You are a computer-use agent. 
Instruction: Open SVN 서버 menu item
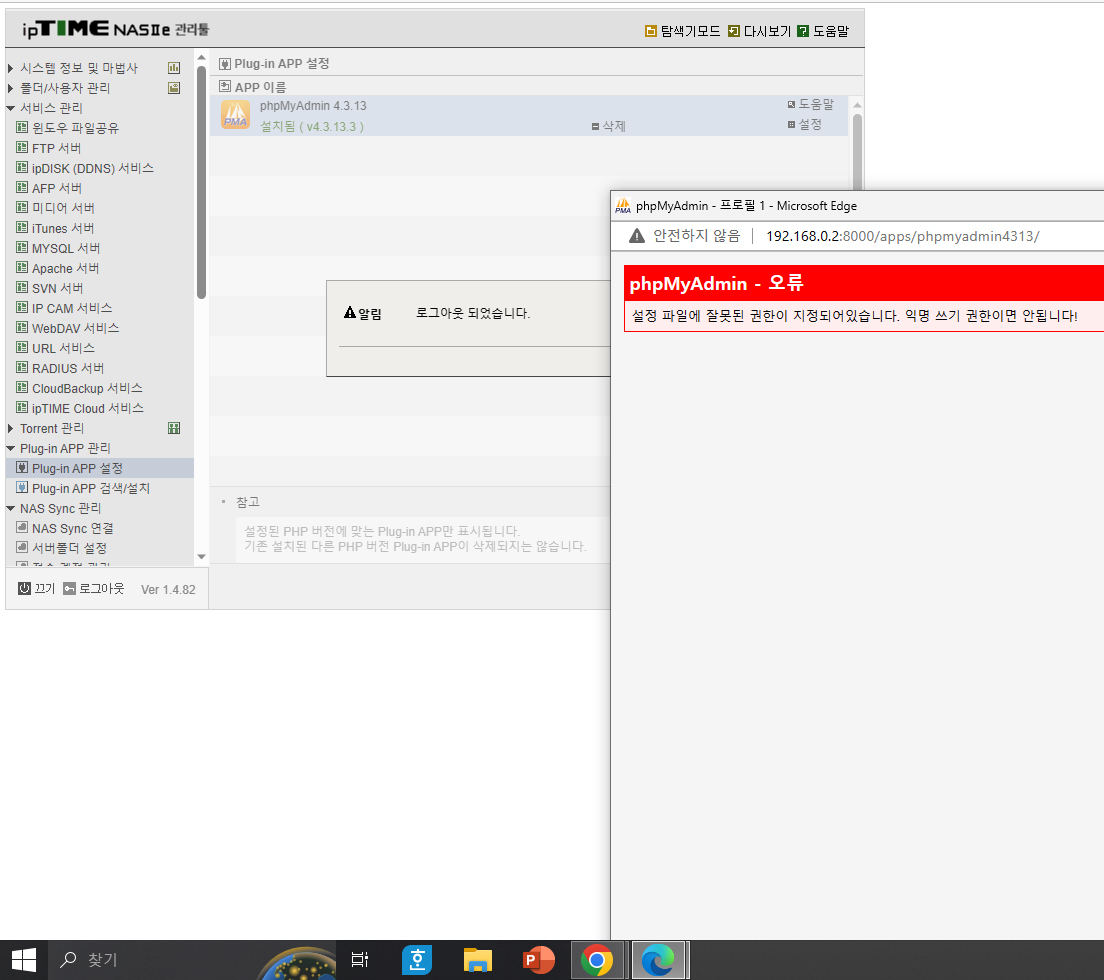(50, 289)
